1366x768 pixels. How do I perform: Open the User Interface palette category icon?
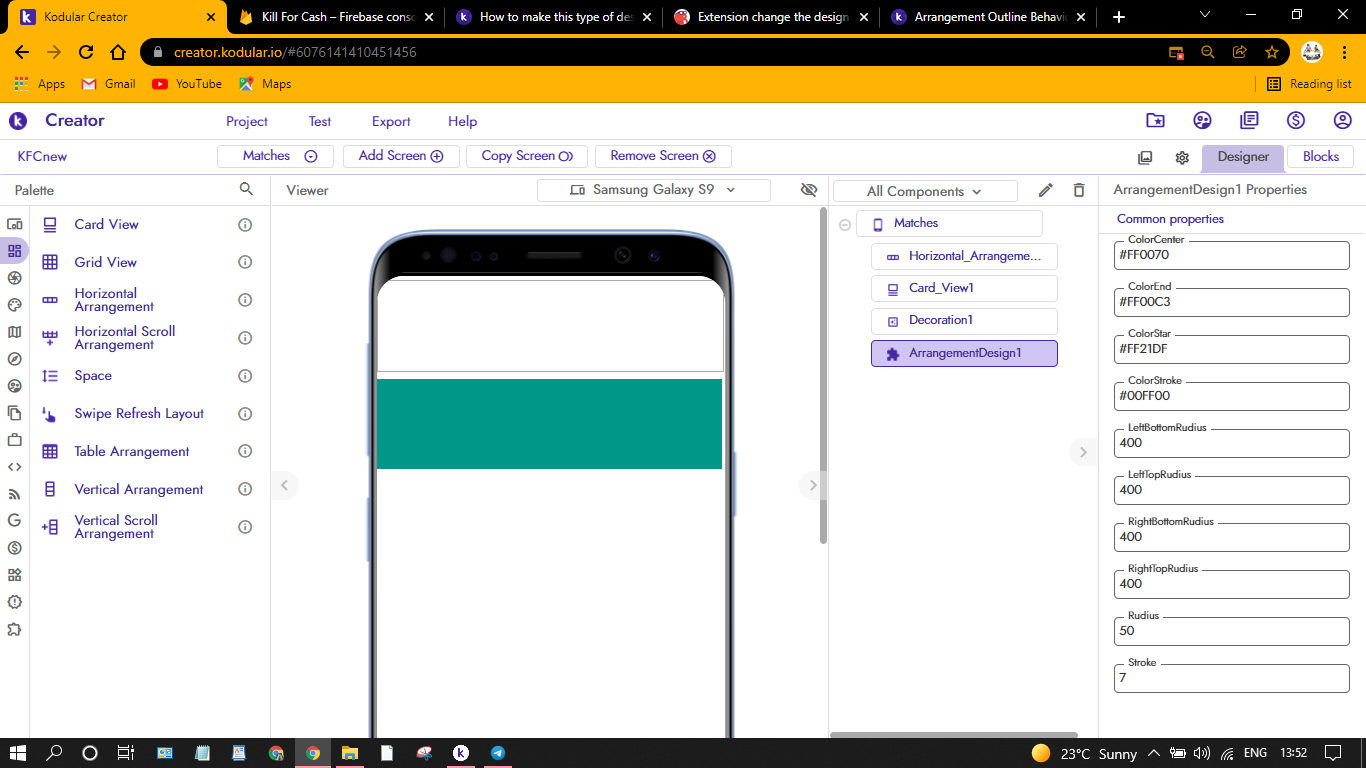[14, 224]
